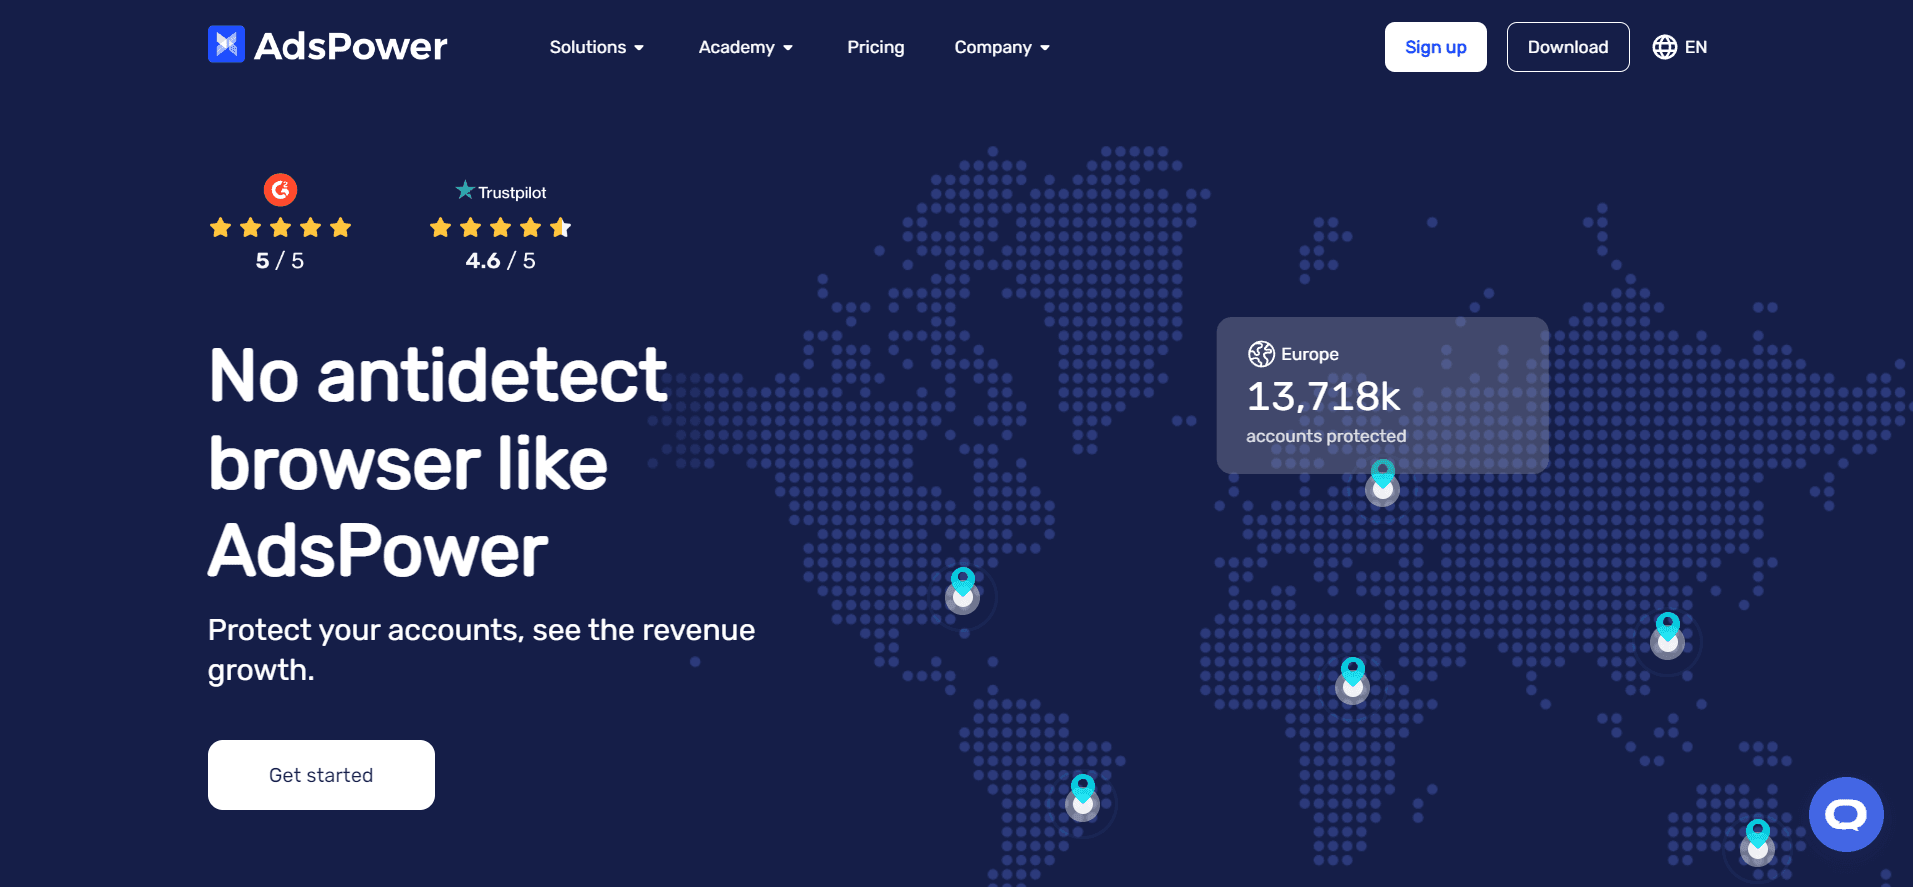
Task: Click the Download button
Action: (x=1568, y=47)
